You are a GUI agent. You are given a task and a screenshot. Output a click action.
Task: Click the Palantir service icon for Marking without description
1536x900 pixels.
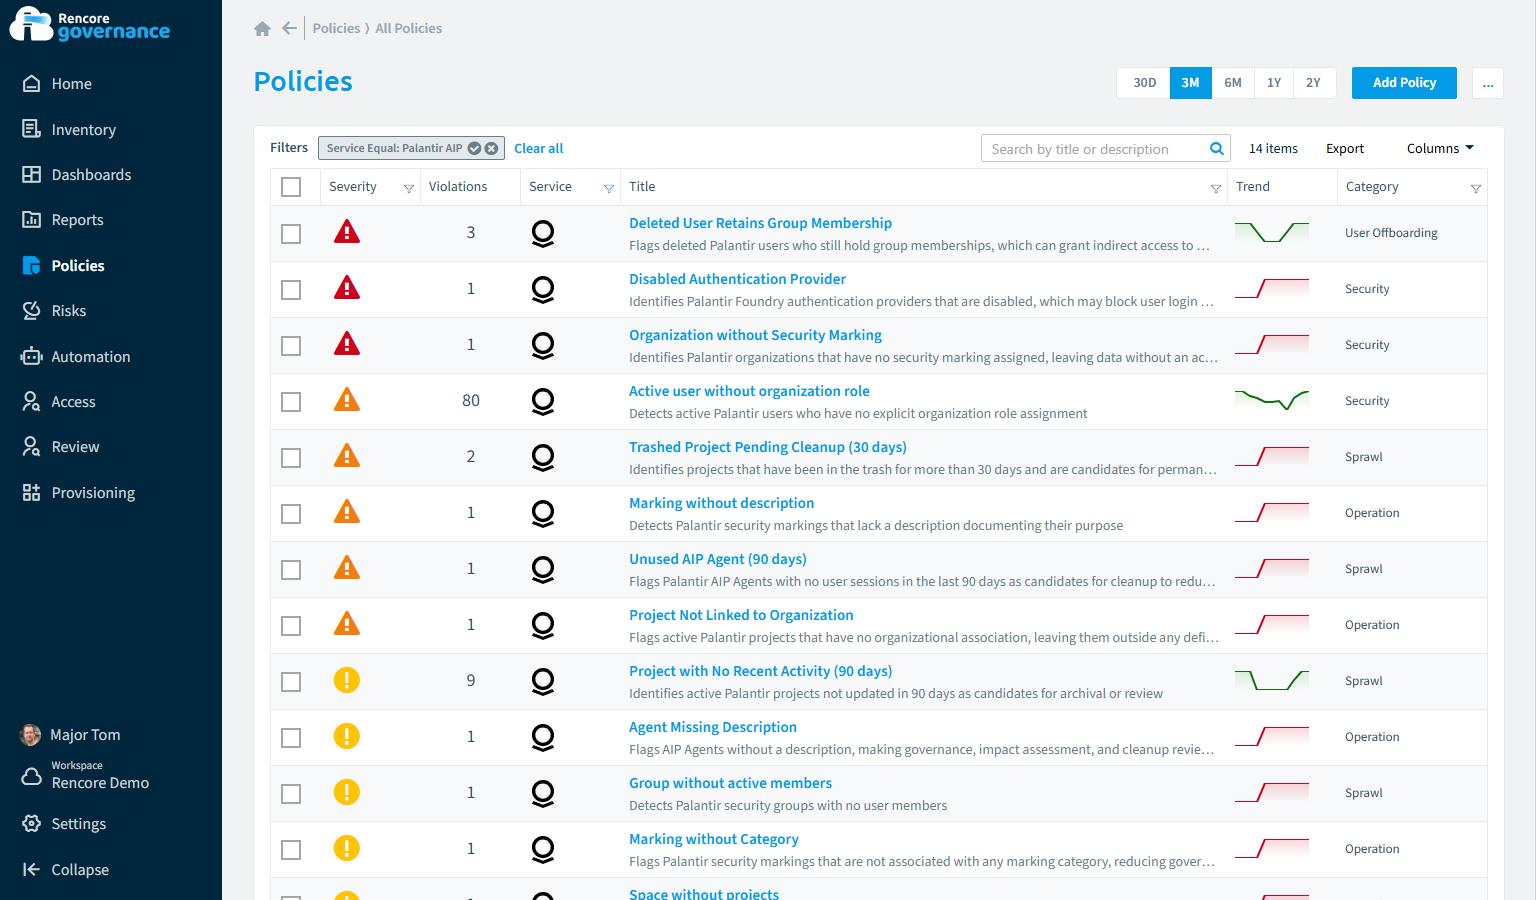point(543,514)
